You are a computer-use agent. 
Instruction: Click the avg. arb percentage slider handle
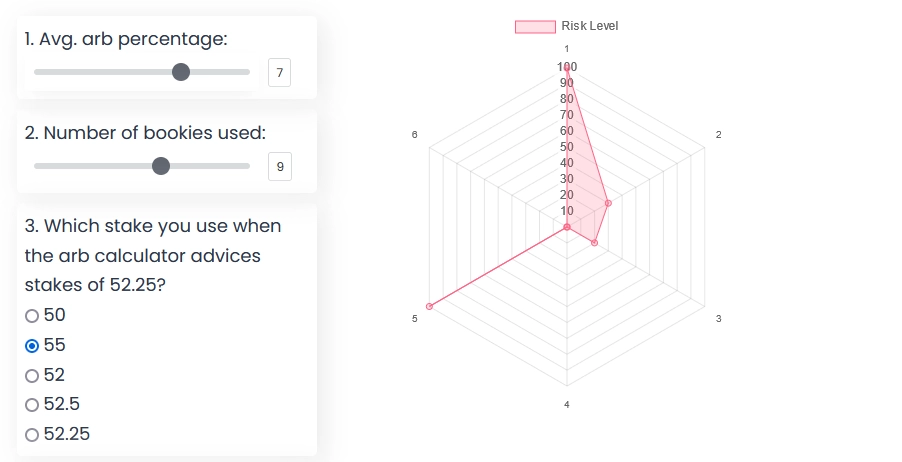(x=181, y=72)
